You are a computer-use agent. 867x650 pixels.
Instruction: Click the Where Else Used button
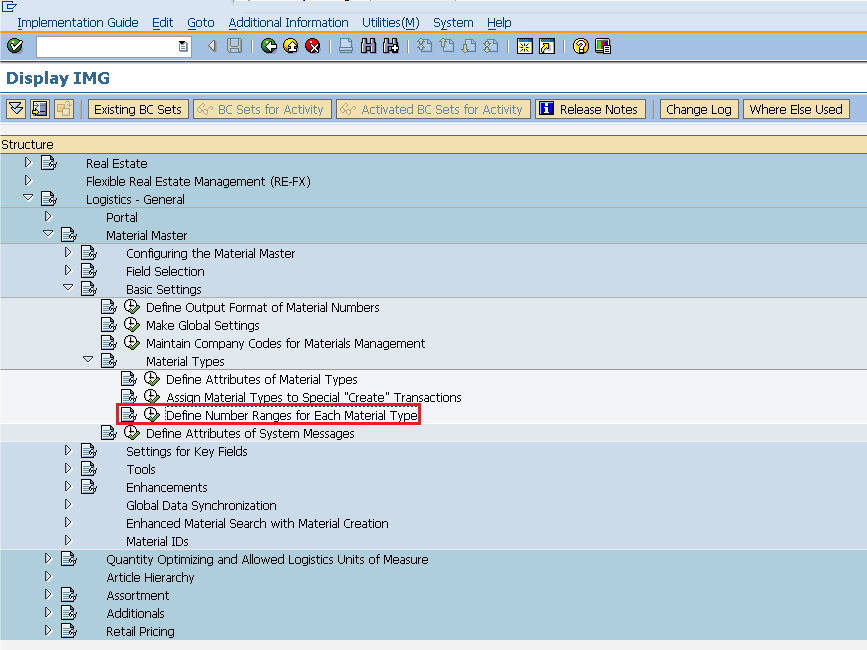point(796,109)
